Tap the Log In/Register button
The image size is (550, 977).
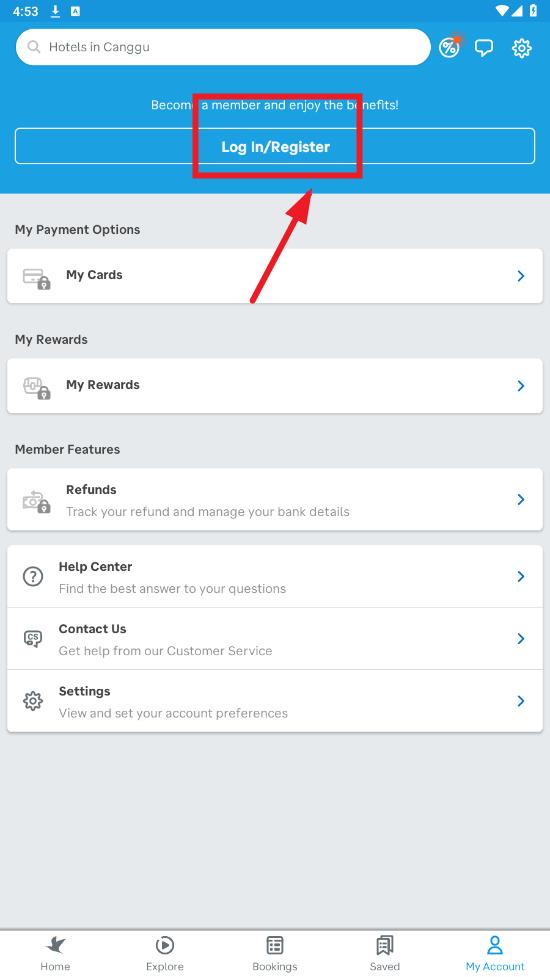pyautogui.click(x=275, y=146)
